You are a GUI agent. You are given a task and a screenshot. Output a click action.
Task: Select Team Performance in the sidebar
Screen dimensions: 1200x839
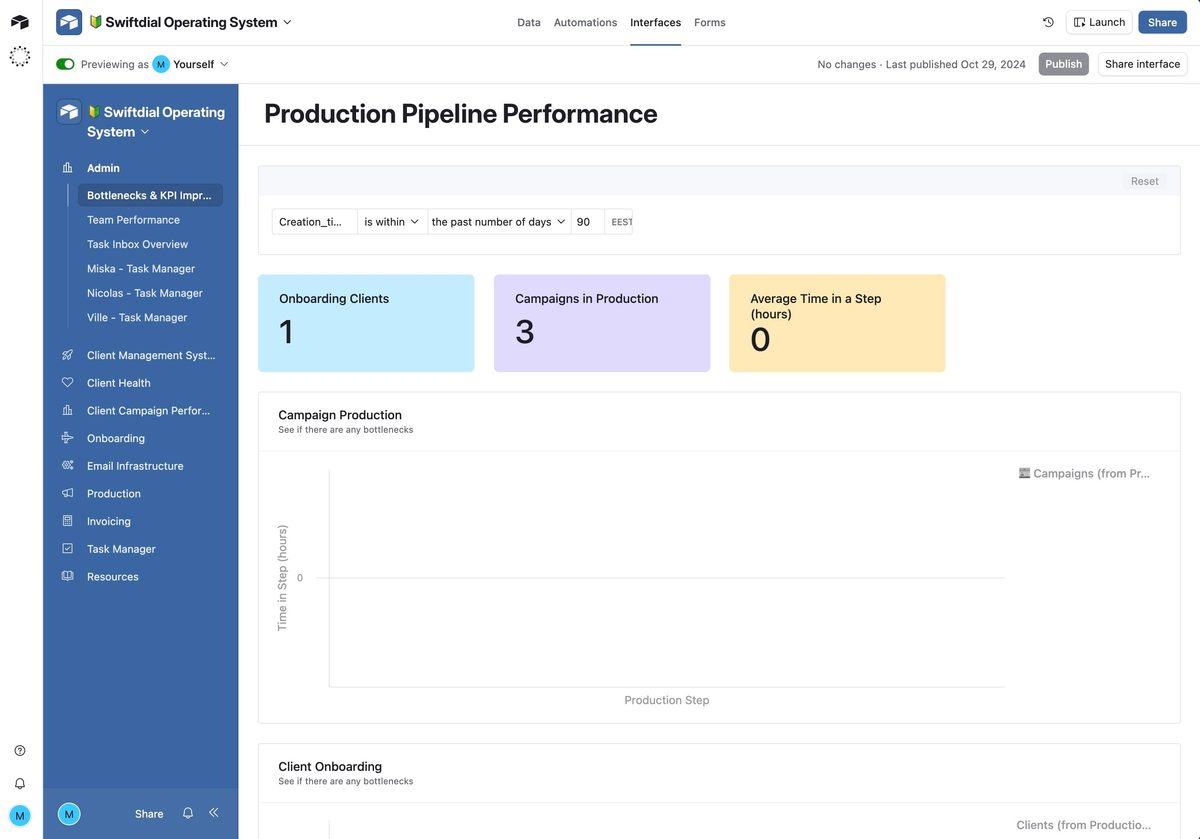[x=133, y=220]
